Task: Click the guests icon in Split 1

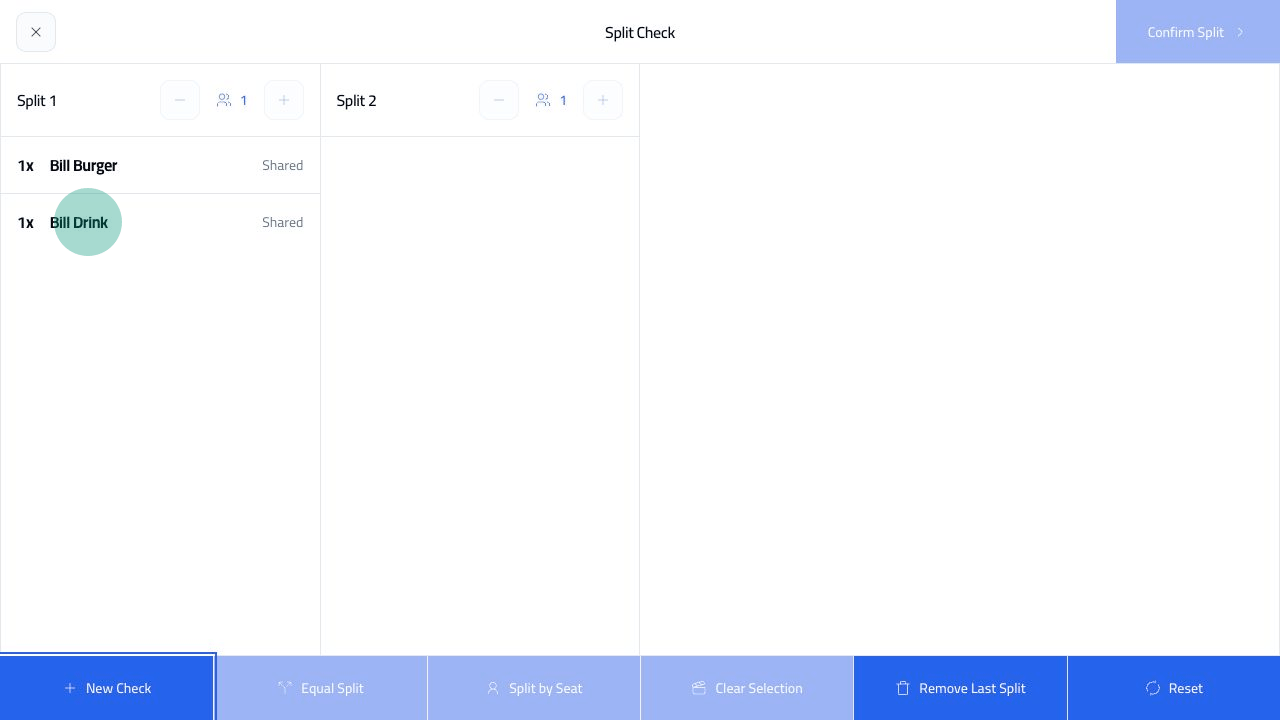Action: click(x=224, y=100)
